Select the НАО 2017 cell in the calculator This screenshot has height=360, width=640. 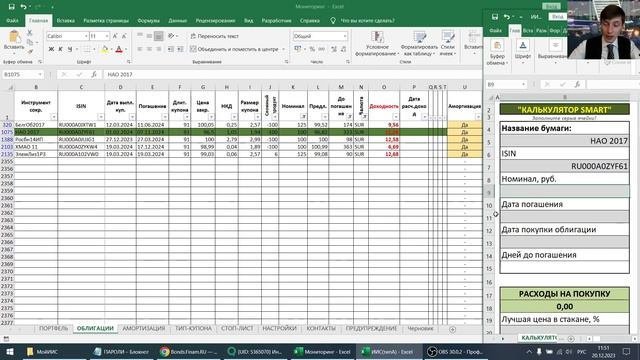[x=564, y=141]
